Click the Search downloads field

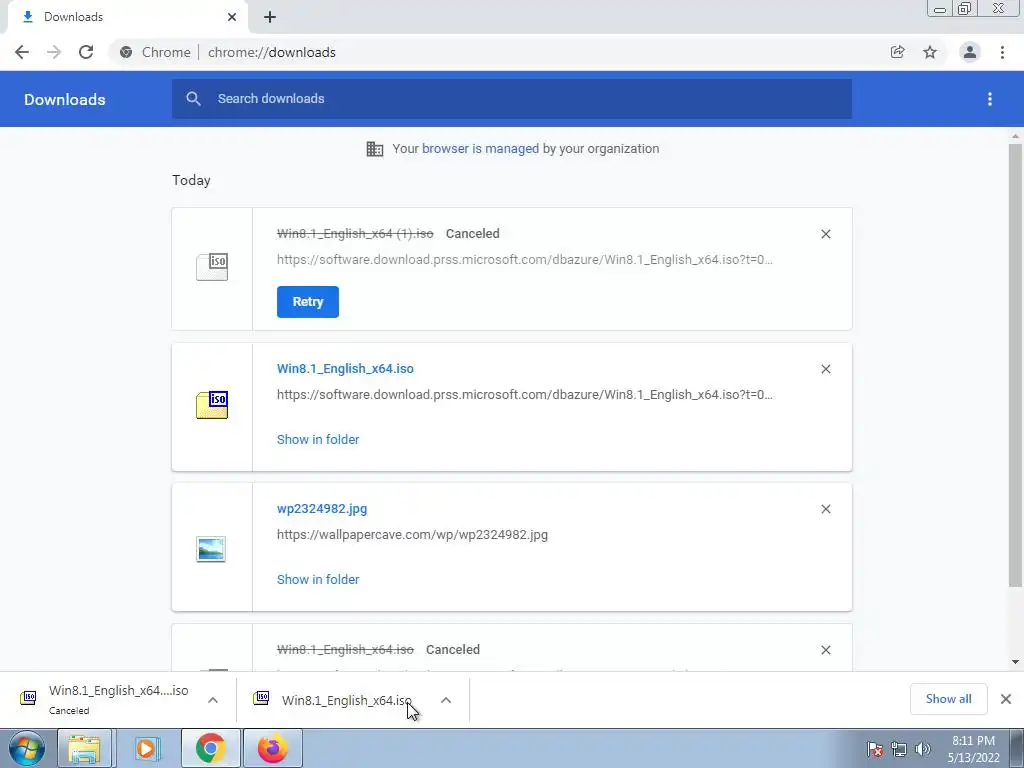click(x=512, y=99)
